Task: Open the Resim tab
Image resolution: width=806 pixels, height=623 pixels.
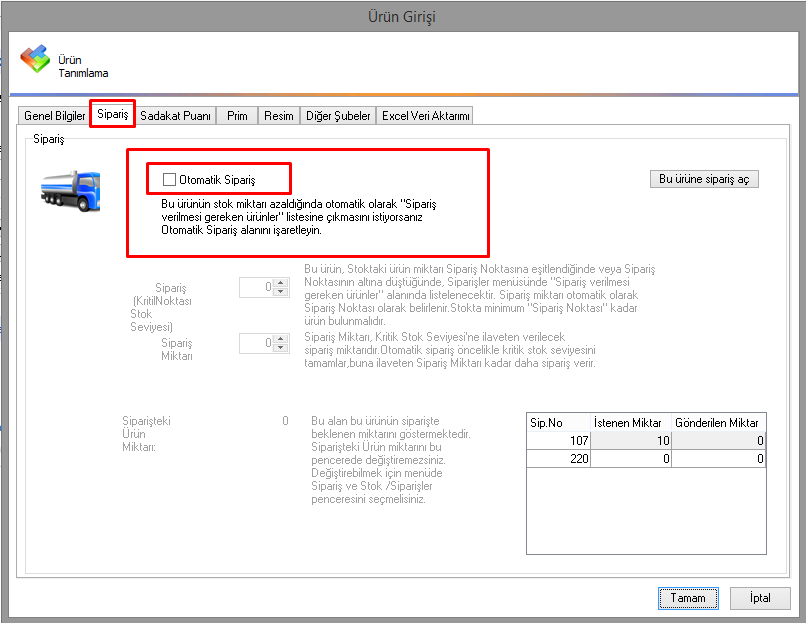Action: click(279, 116)
